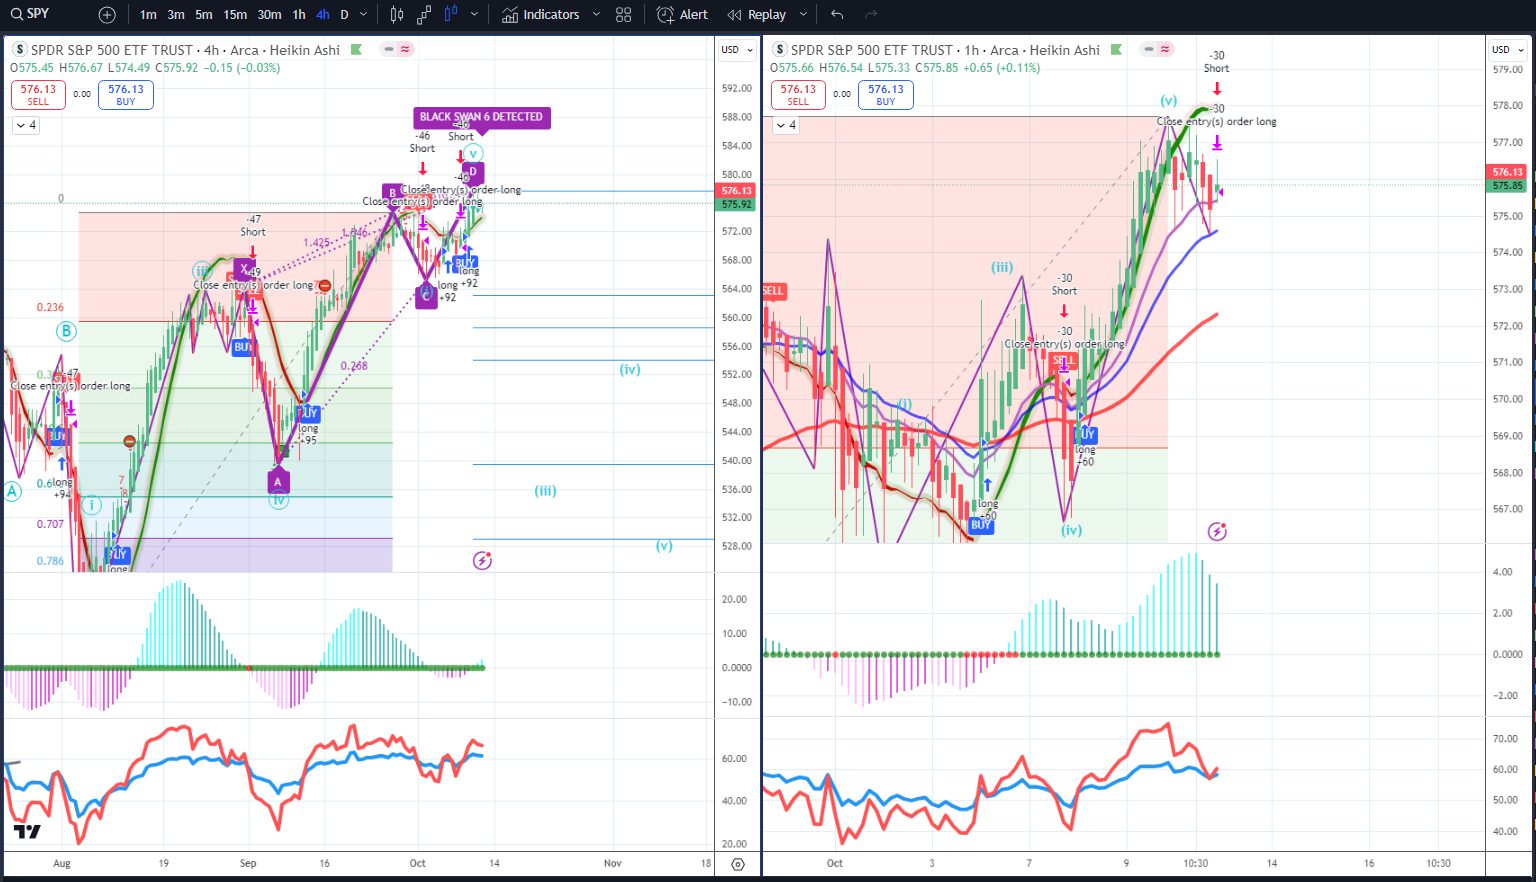Switch to the 1h timeframe
1536x882 pixels.
tap(299, 15)
